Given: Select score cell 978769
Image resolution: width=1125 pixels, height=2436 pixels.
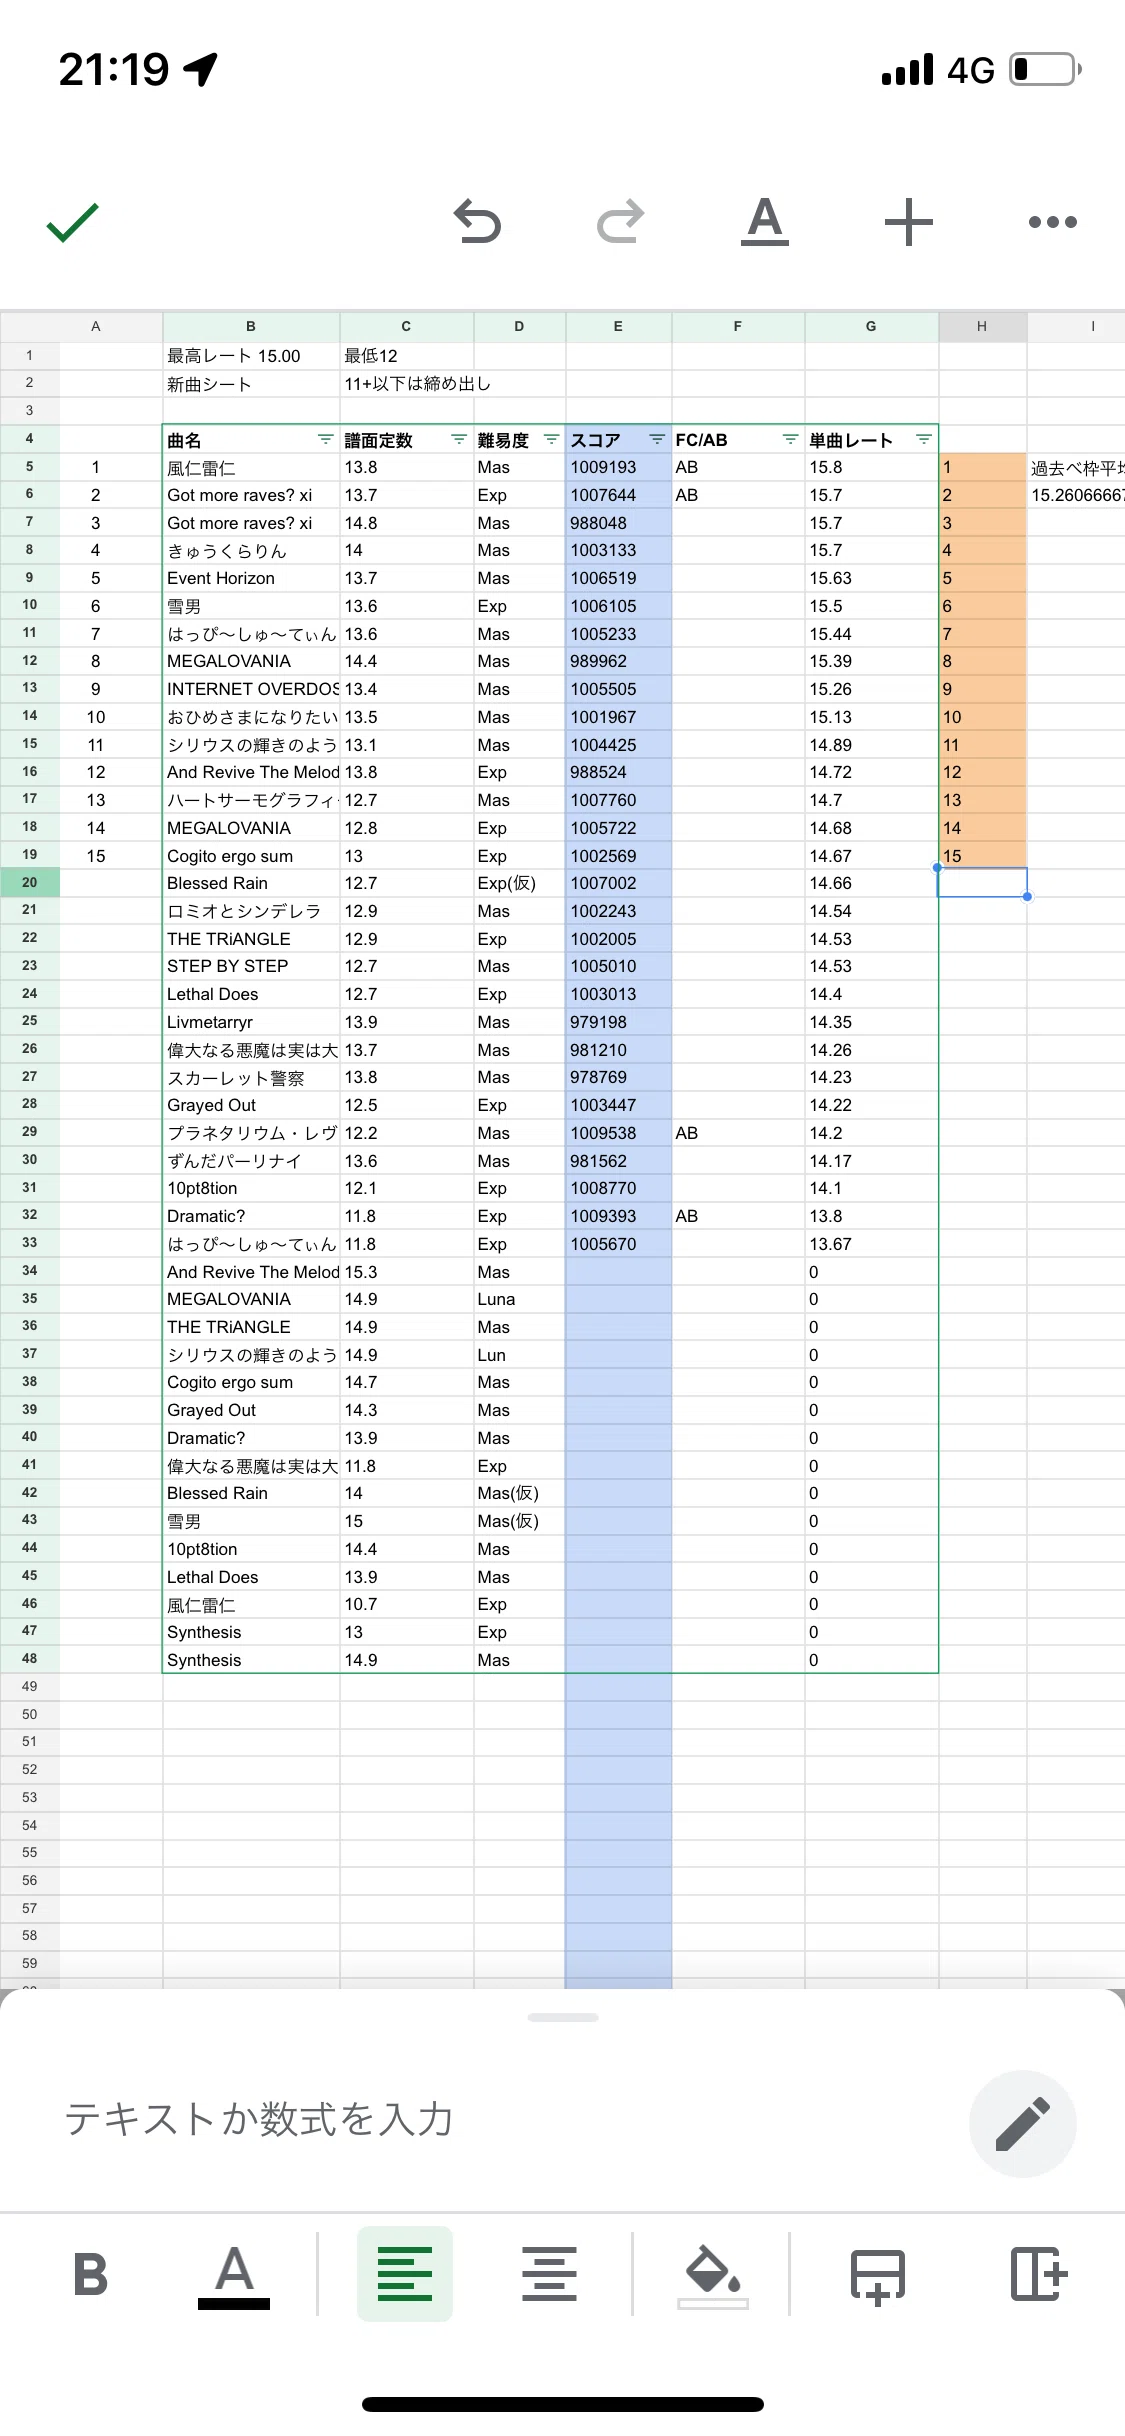Looking at the screenshot, I should pyautogui.click(x=618, y=1077).
